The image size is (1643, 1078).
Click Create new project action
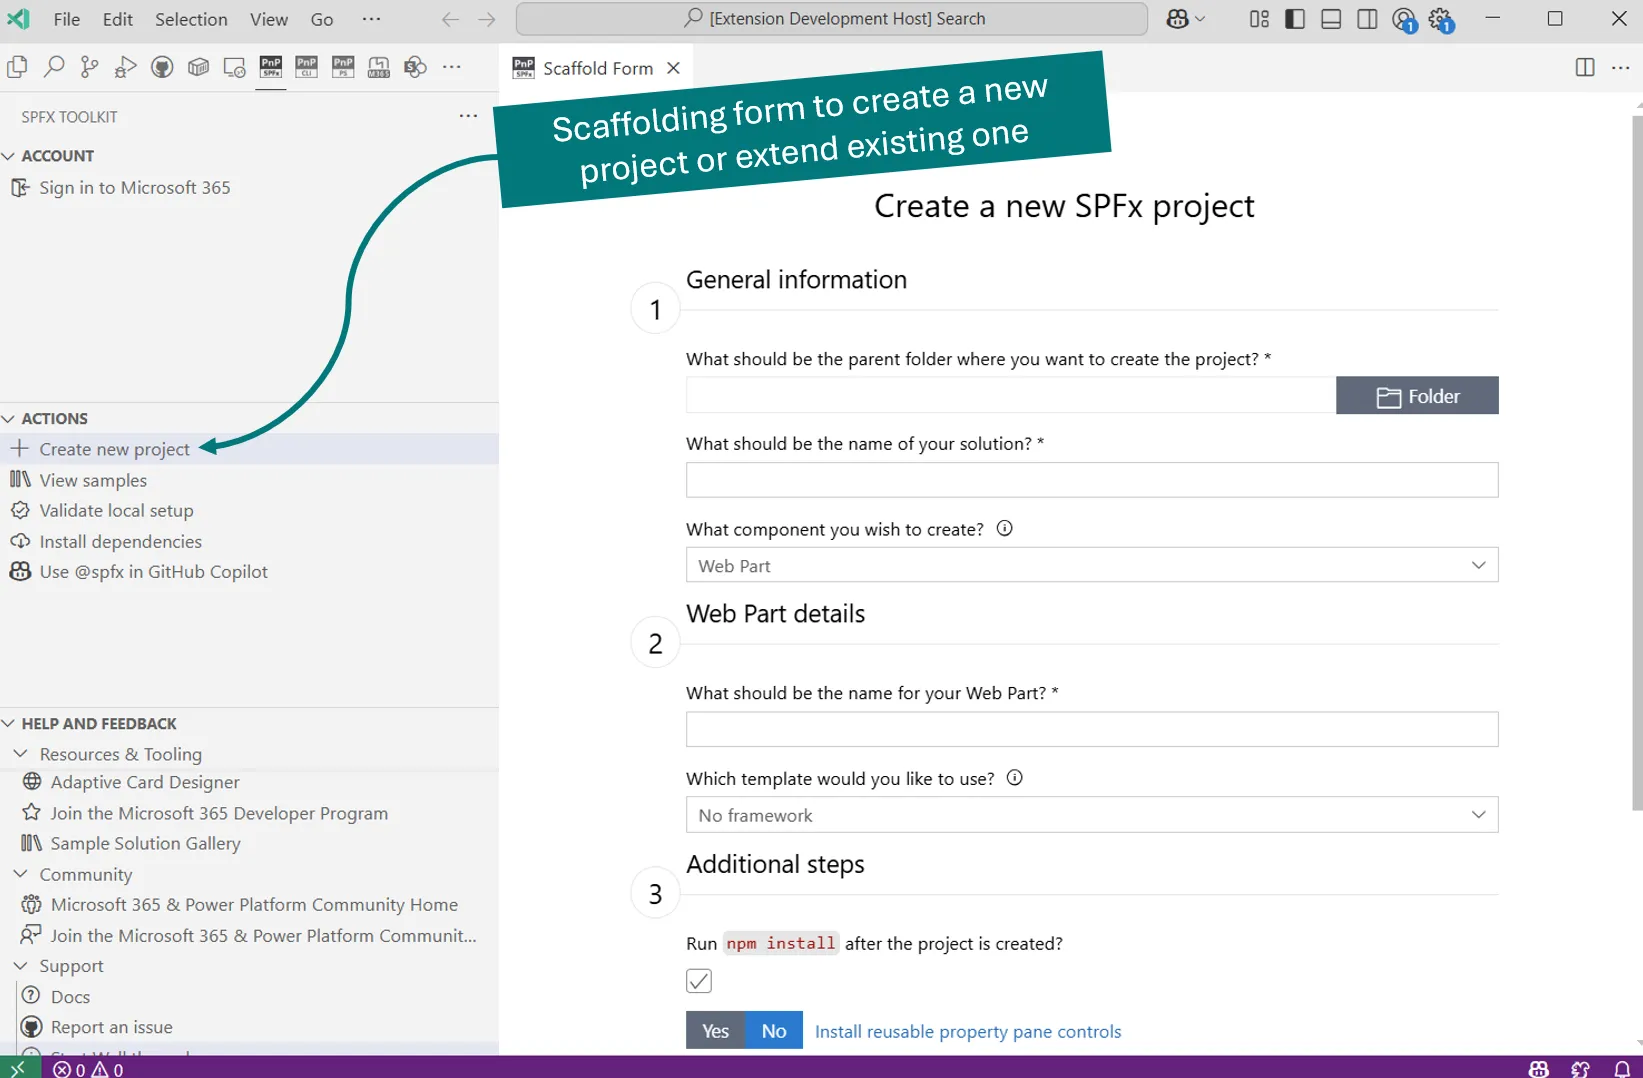[114, 449]
